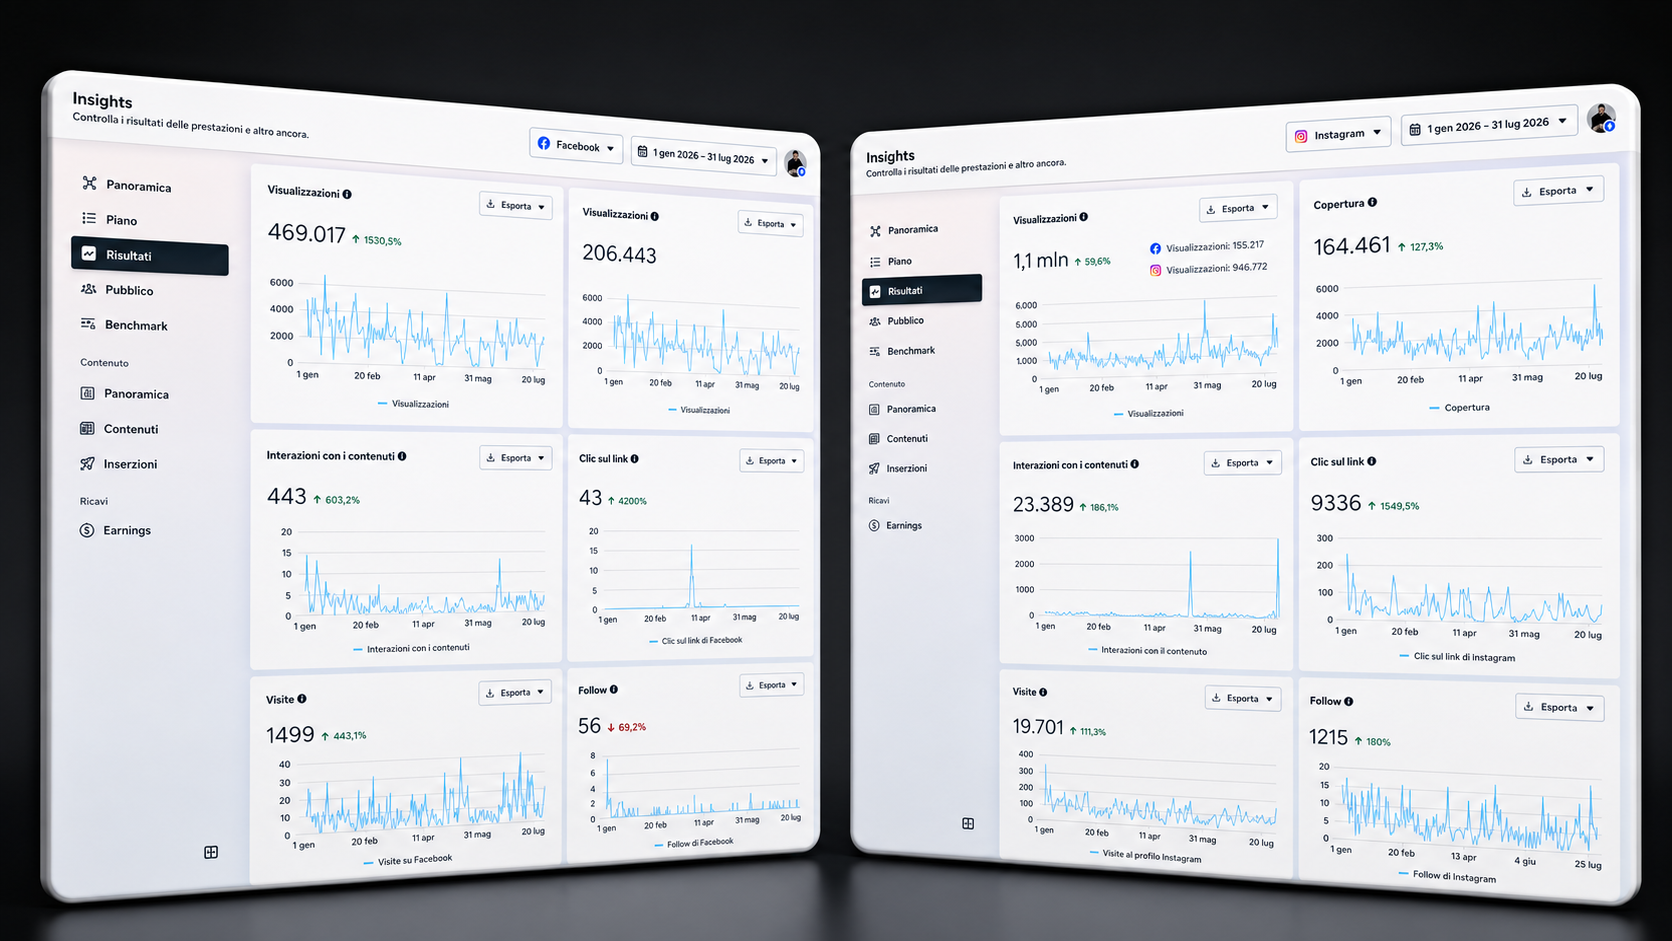
Task: Select Risultati tab in Facebook panel
Action: [150, 255]
